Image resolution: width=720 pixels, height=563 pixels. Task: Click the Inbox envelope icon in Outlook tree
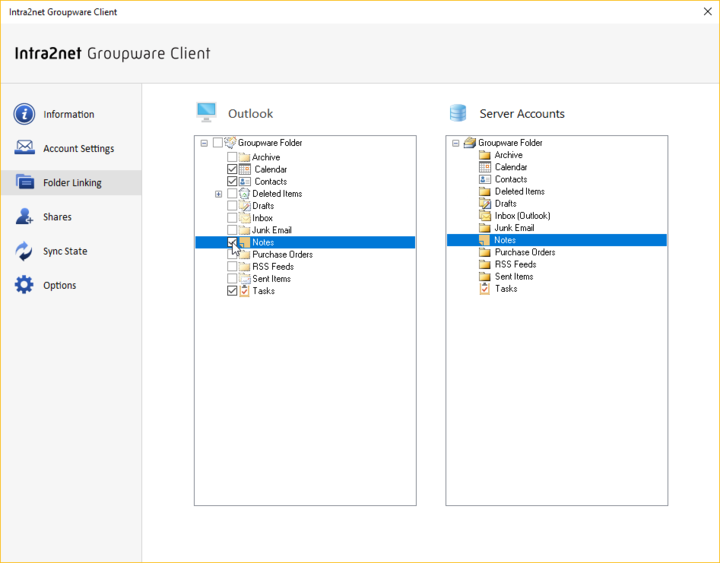pos(245,218)
